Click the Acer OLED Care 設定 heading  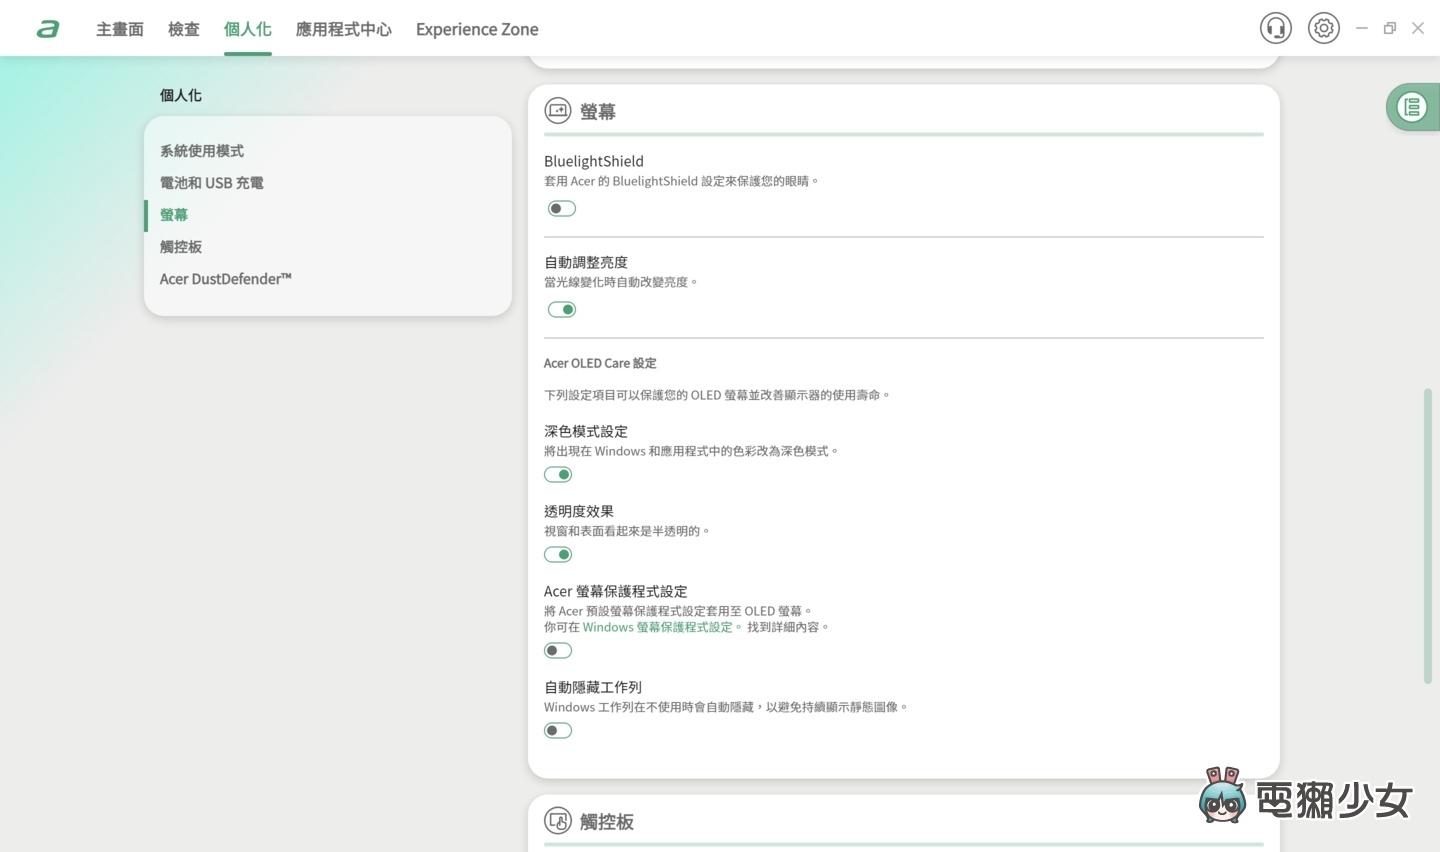tap(600, 363)
